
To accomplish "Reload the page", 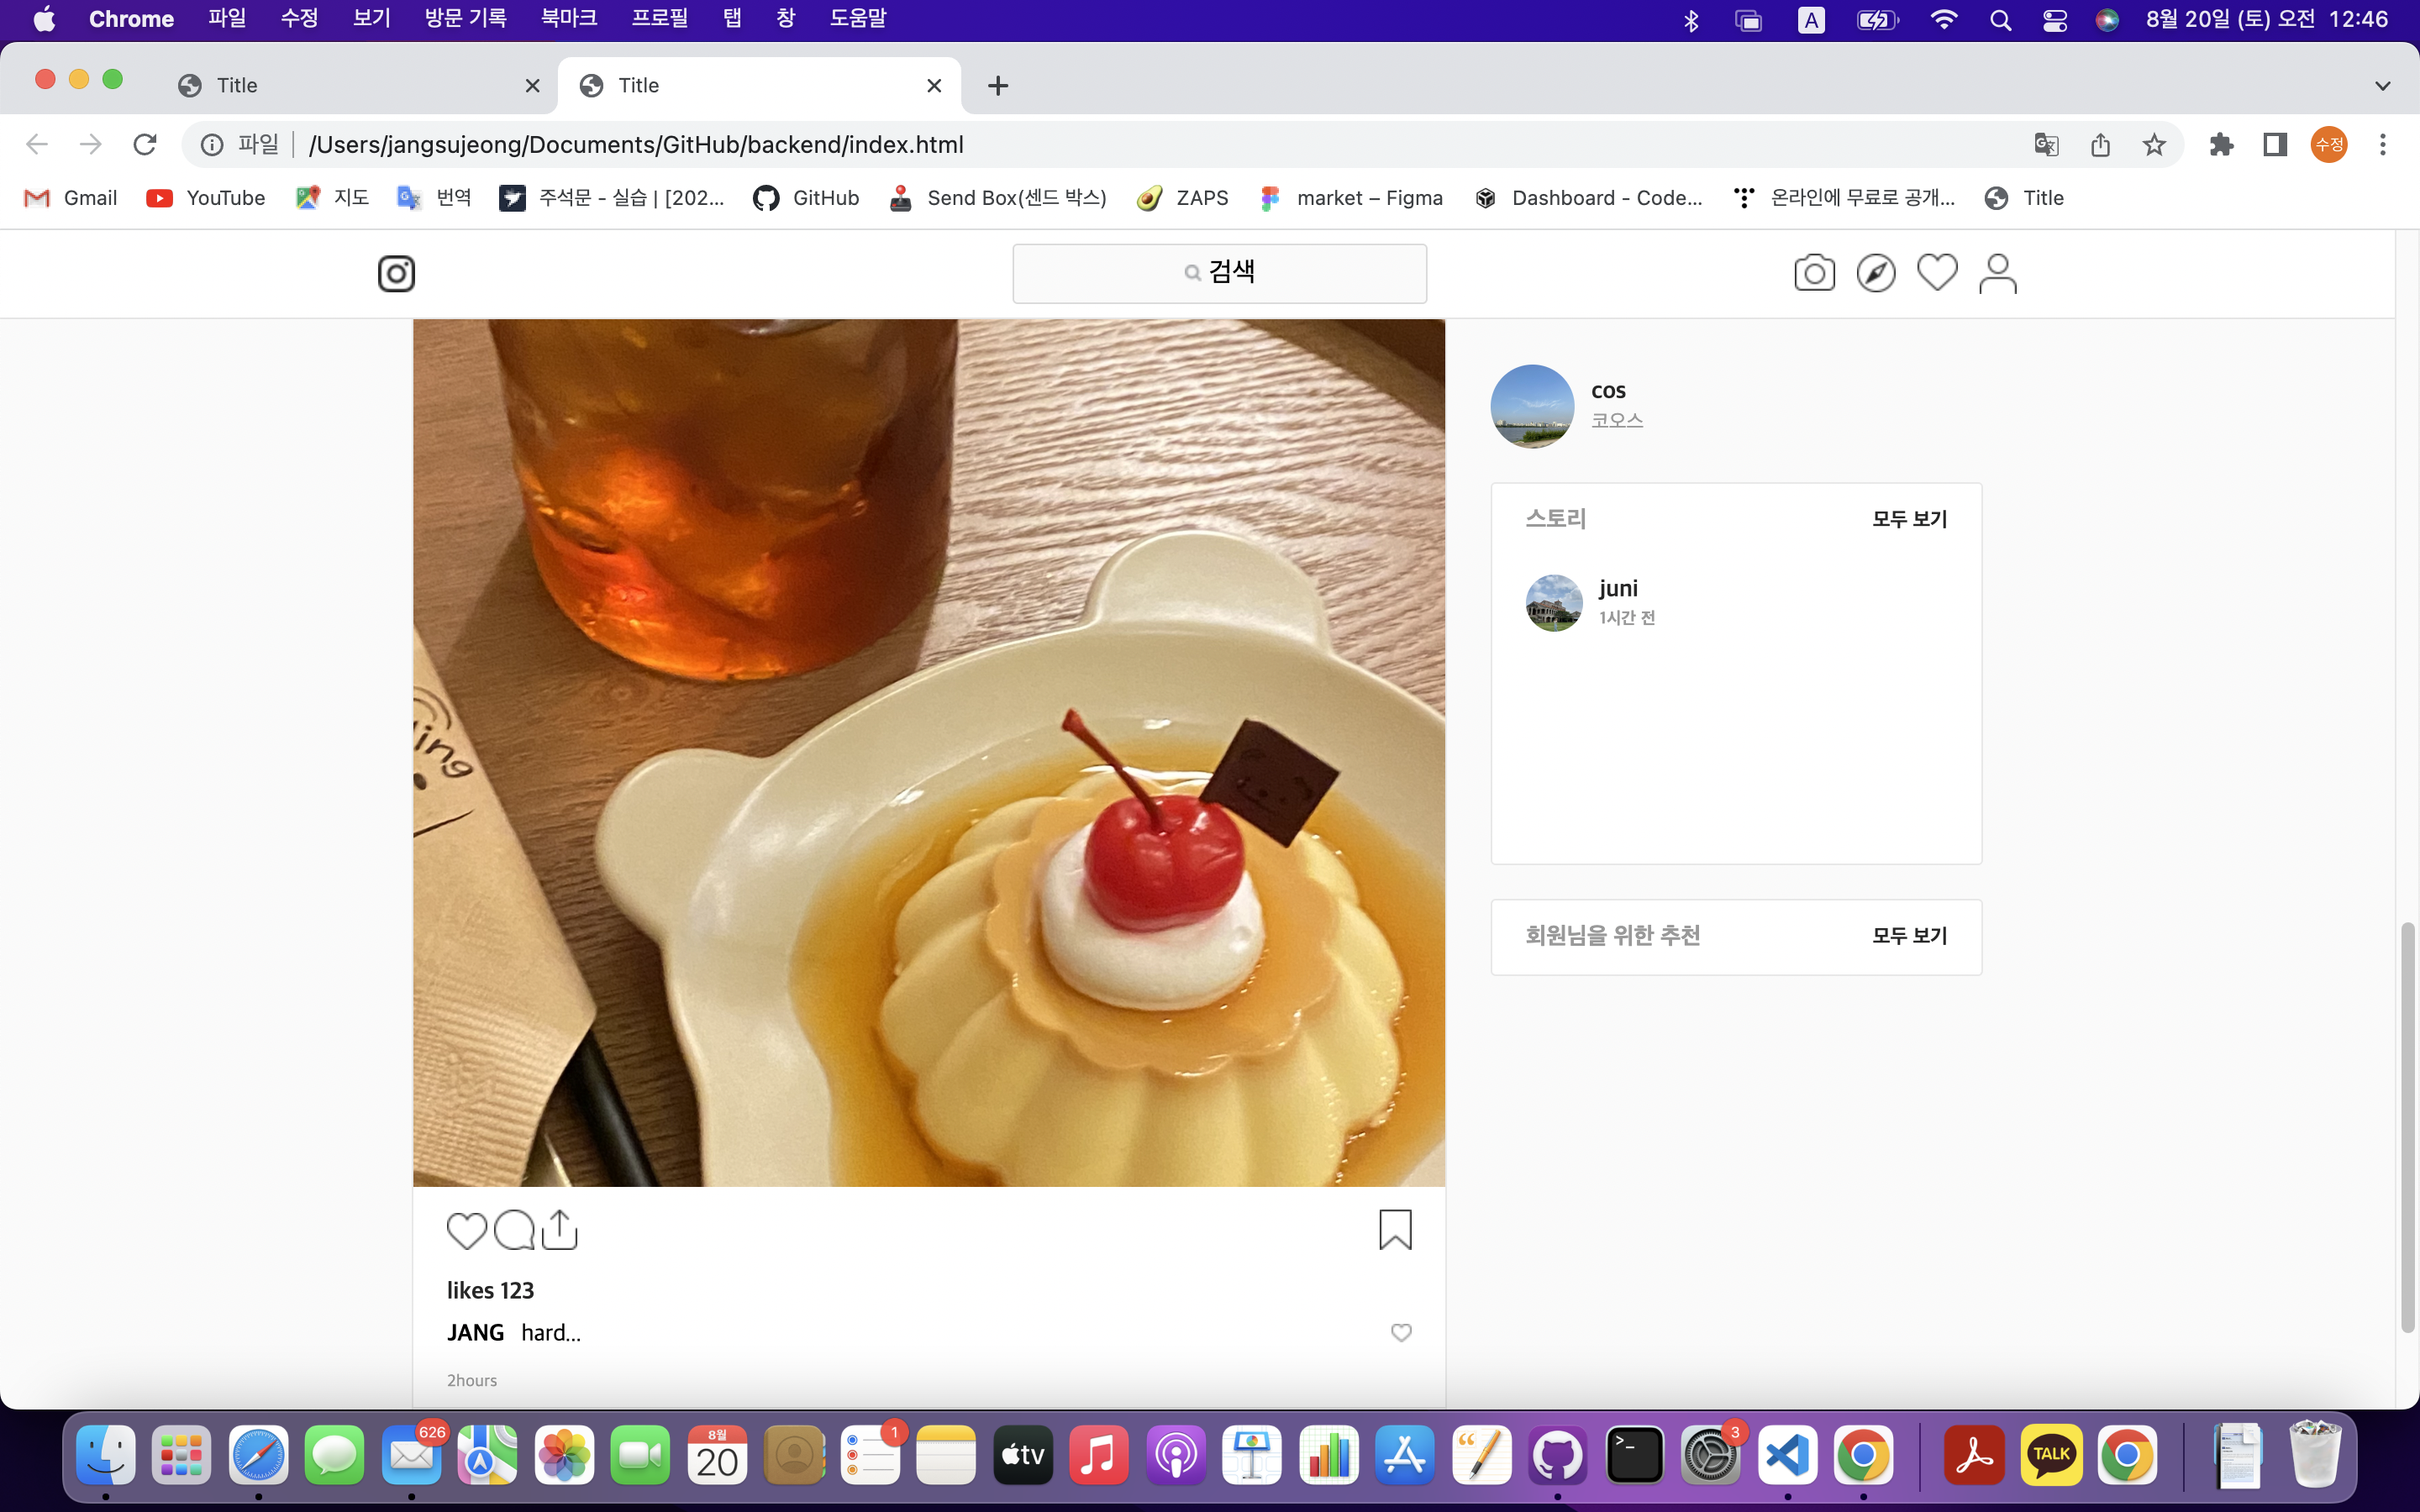I will (x=145, y=144).
